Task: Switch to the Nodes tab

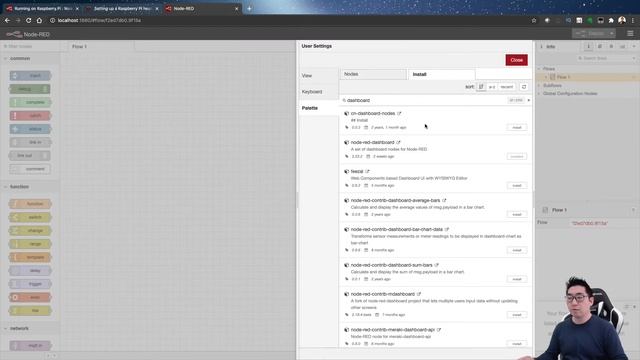Action: coord(373,74)
